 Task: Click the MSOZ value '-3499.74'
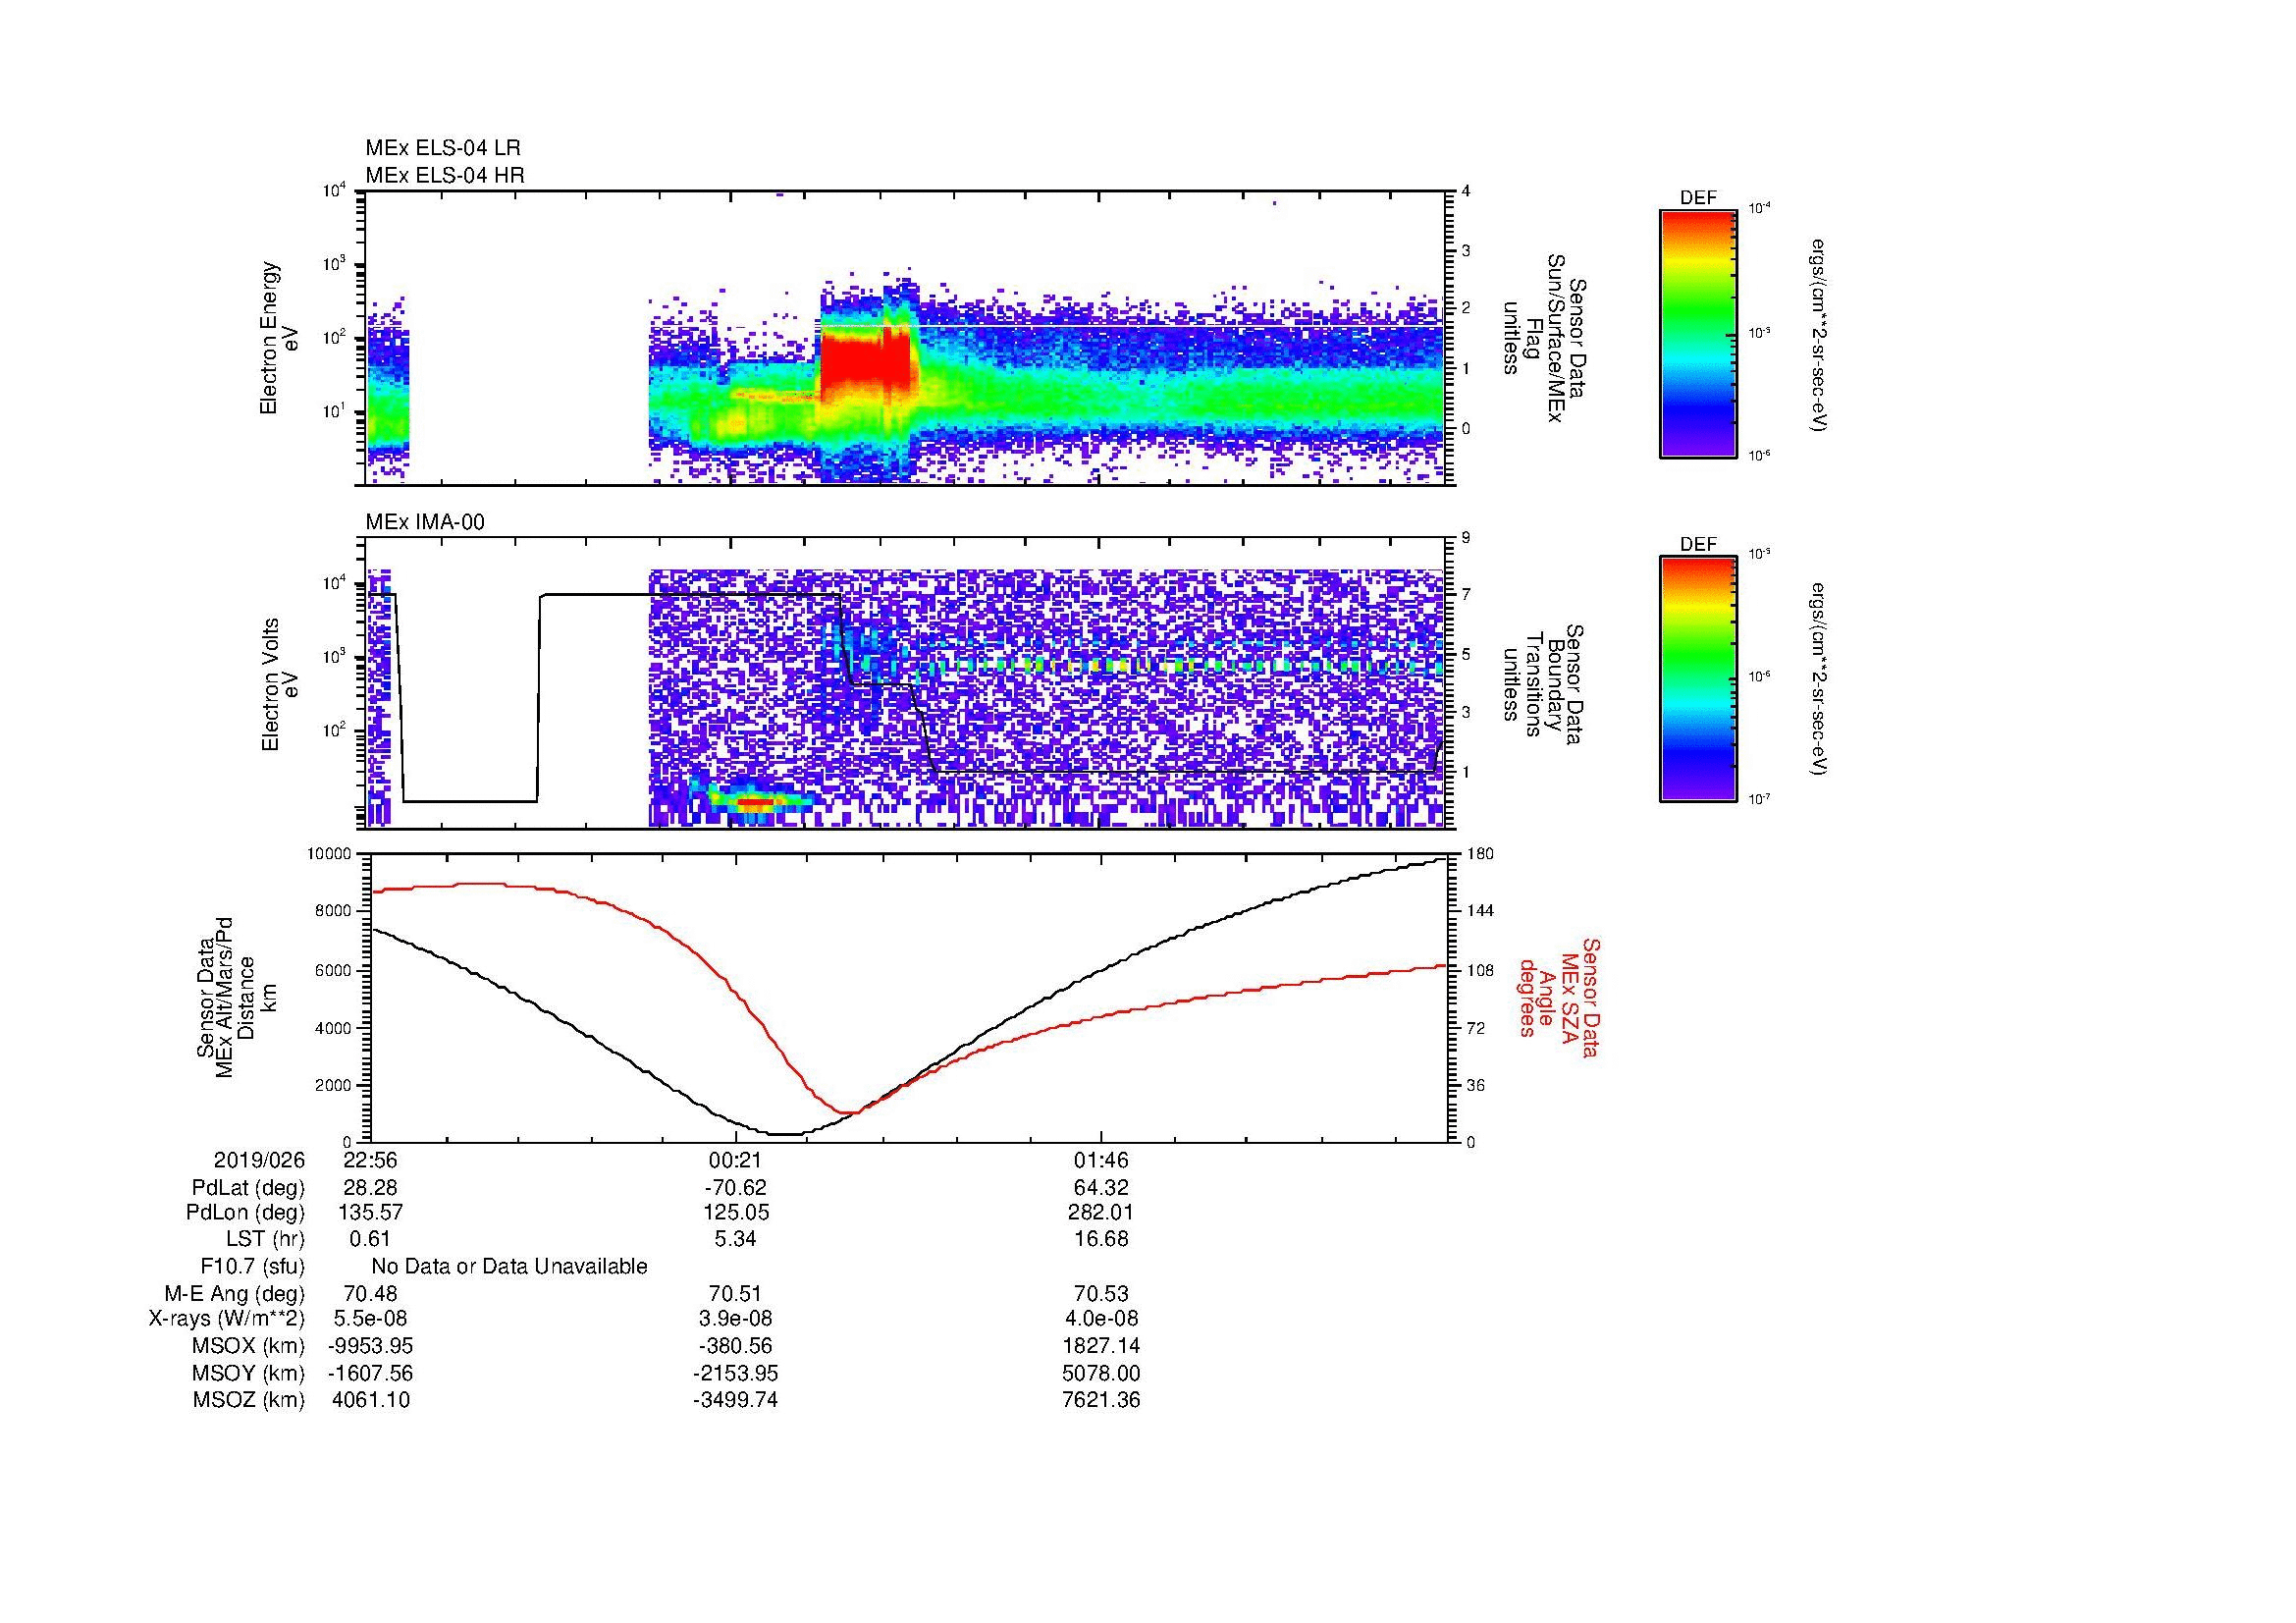[x=735, y=1400]
